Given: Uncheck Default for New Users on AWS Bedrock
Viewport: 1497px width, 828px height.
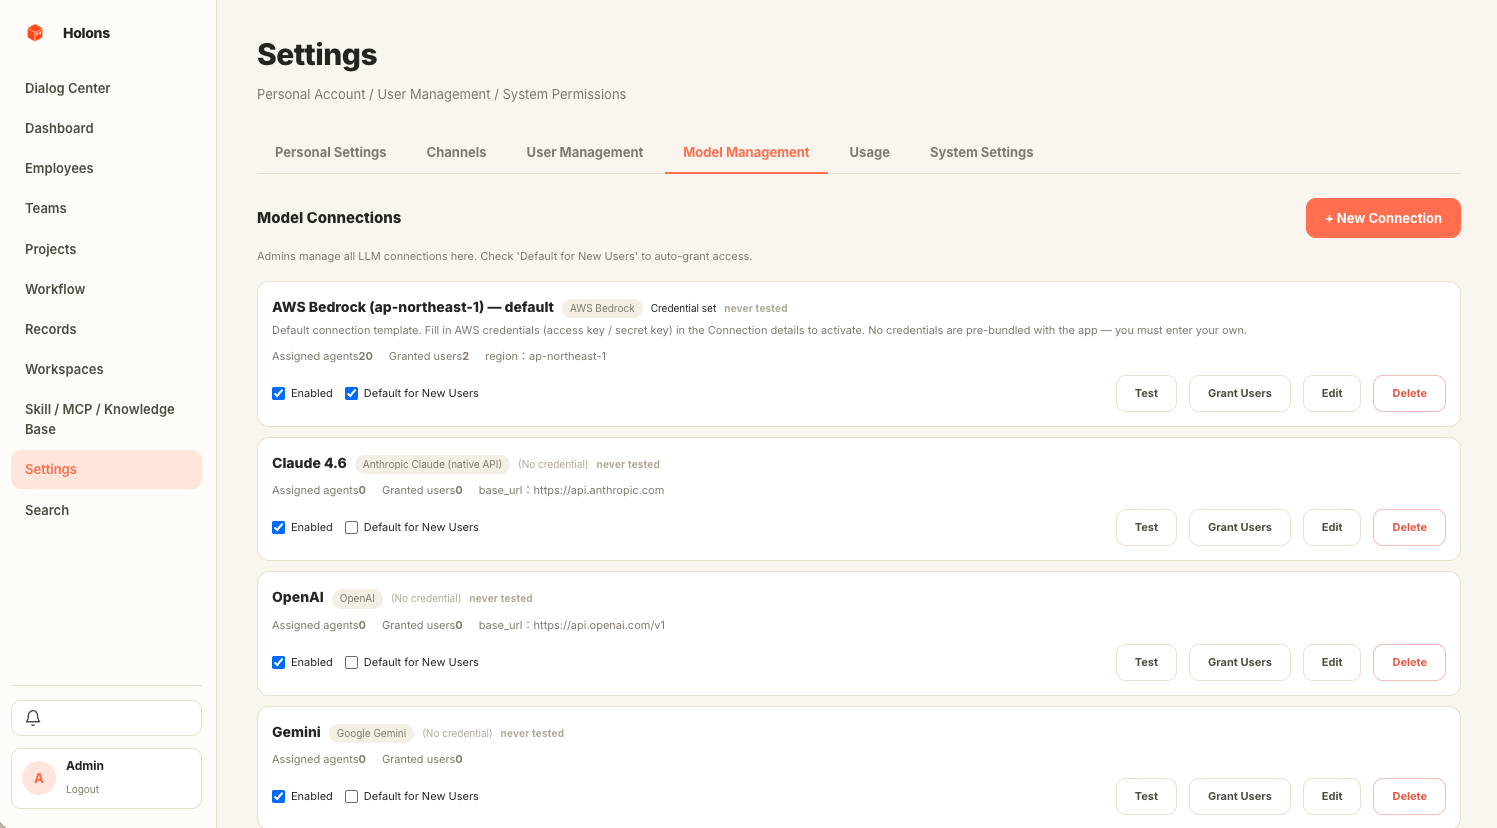Looking at the screenshot, I should click(352, 394).
